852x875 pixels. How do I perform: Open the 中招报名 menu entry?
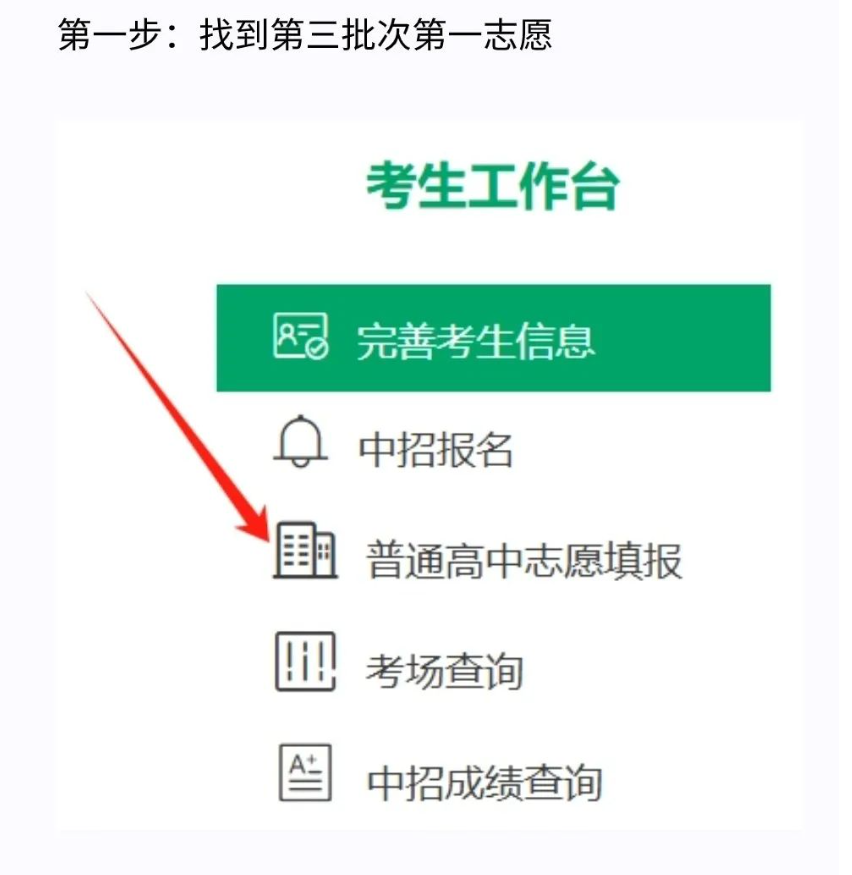(x=436, y=449)
